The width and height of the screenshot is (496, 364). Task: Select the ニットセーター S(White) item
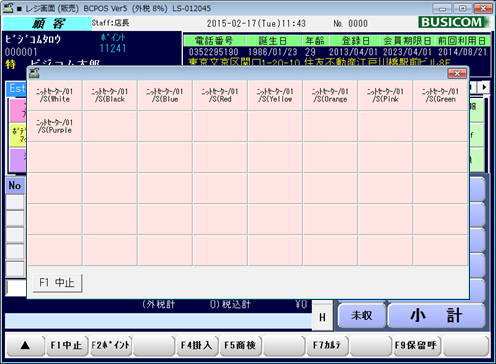55,95
